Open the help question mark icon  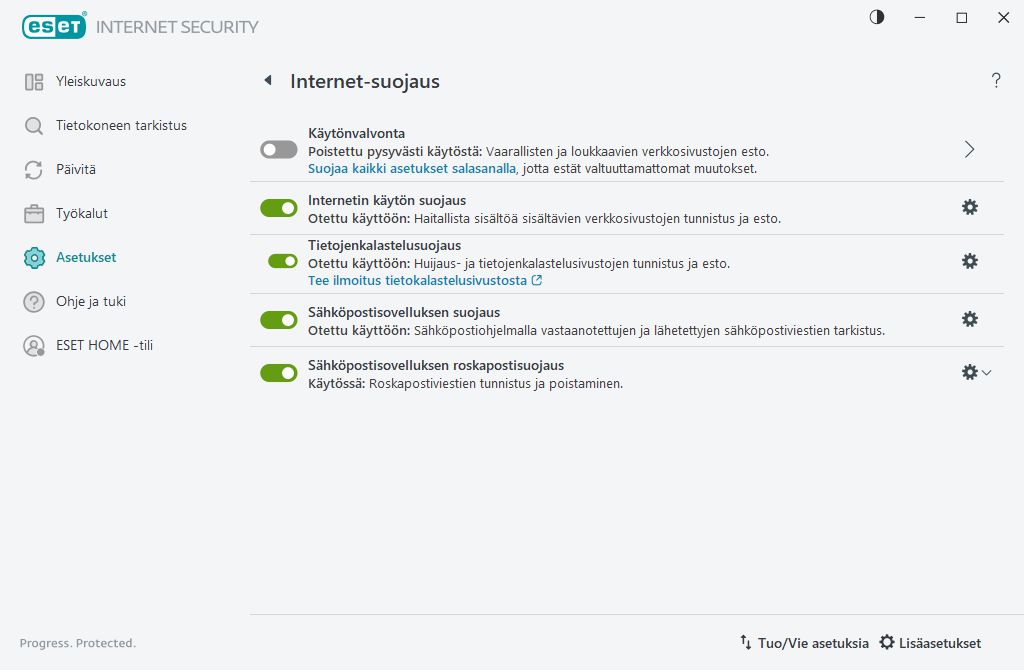(996, 81)
